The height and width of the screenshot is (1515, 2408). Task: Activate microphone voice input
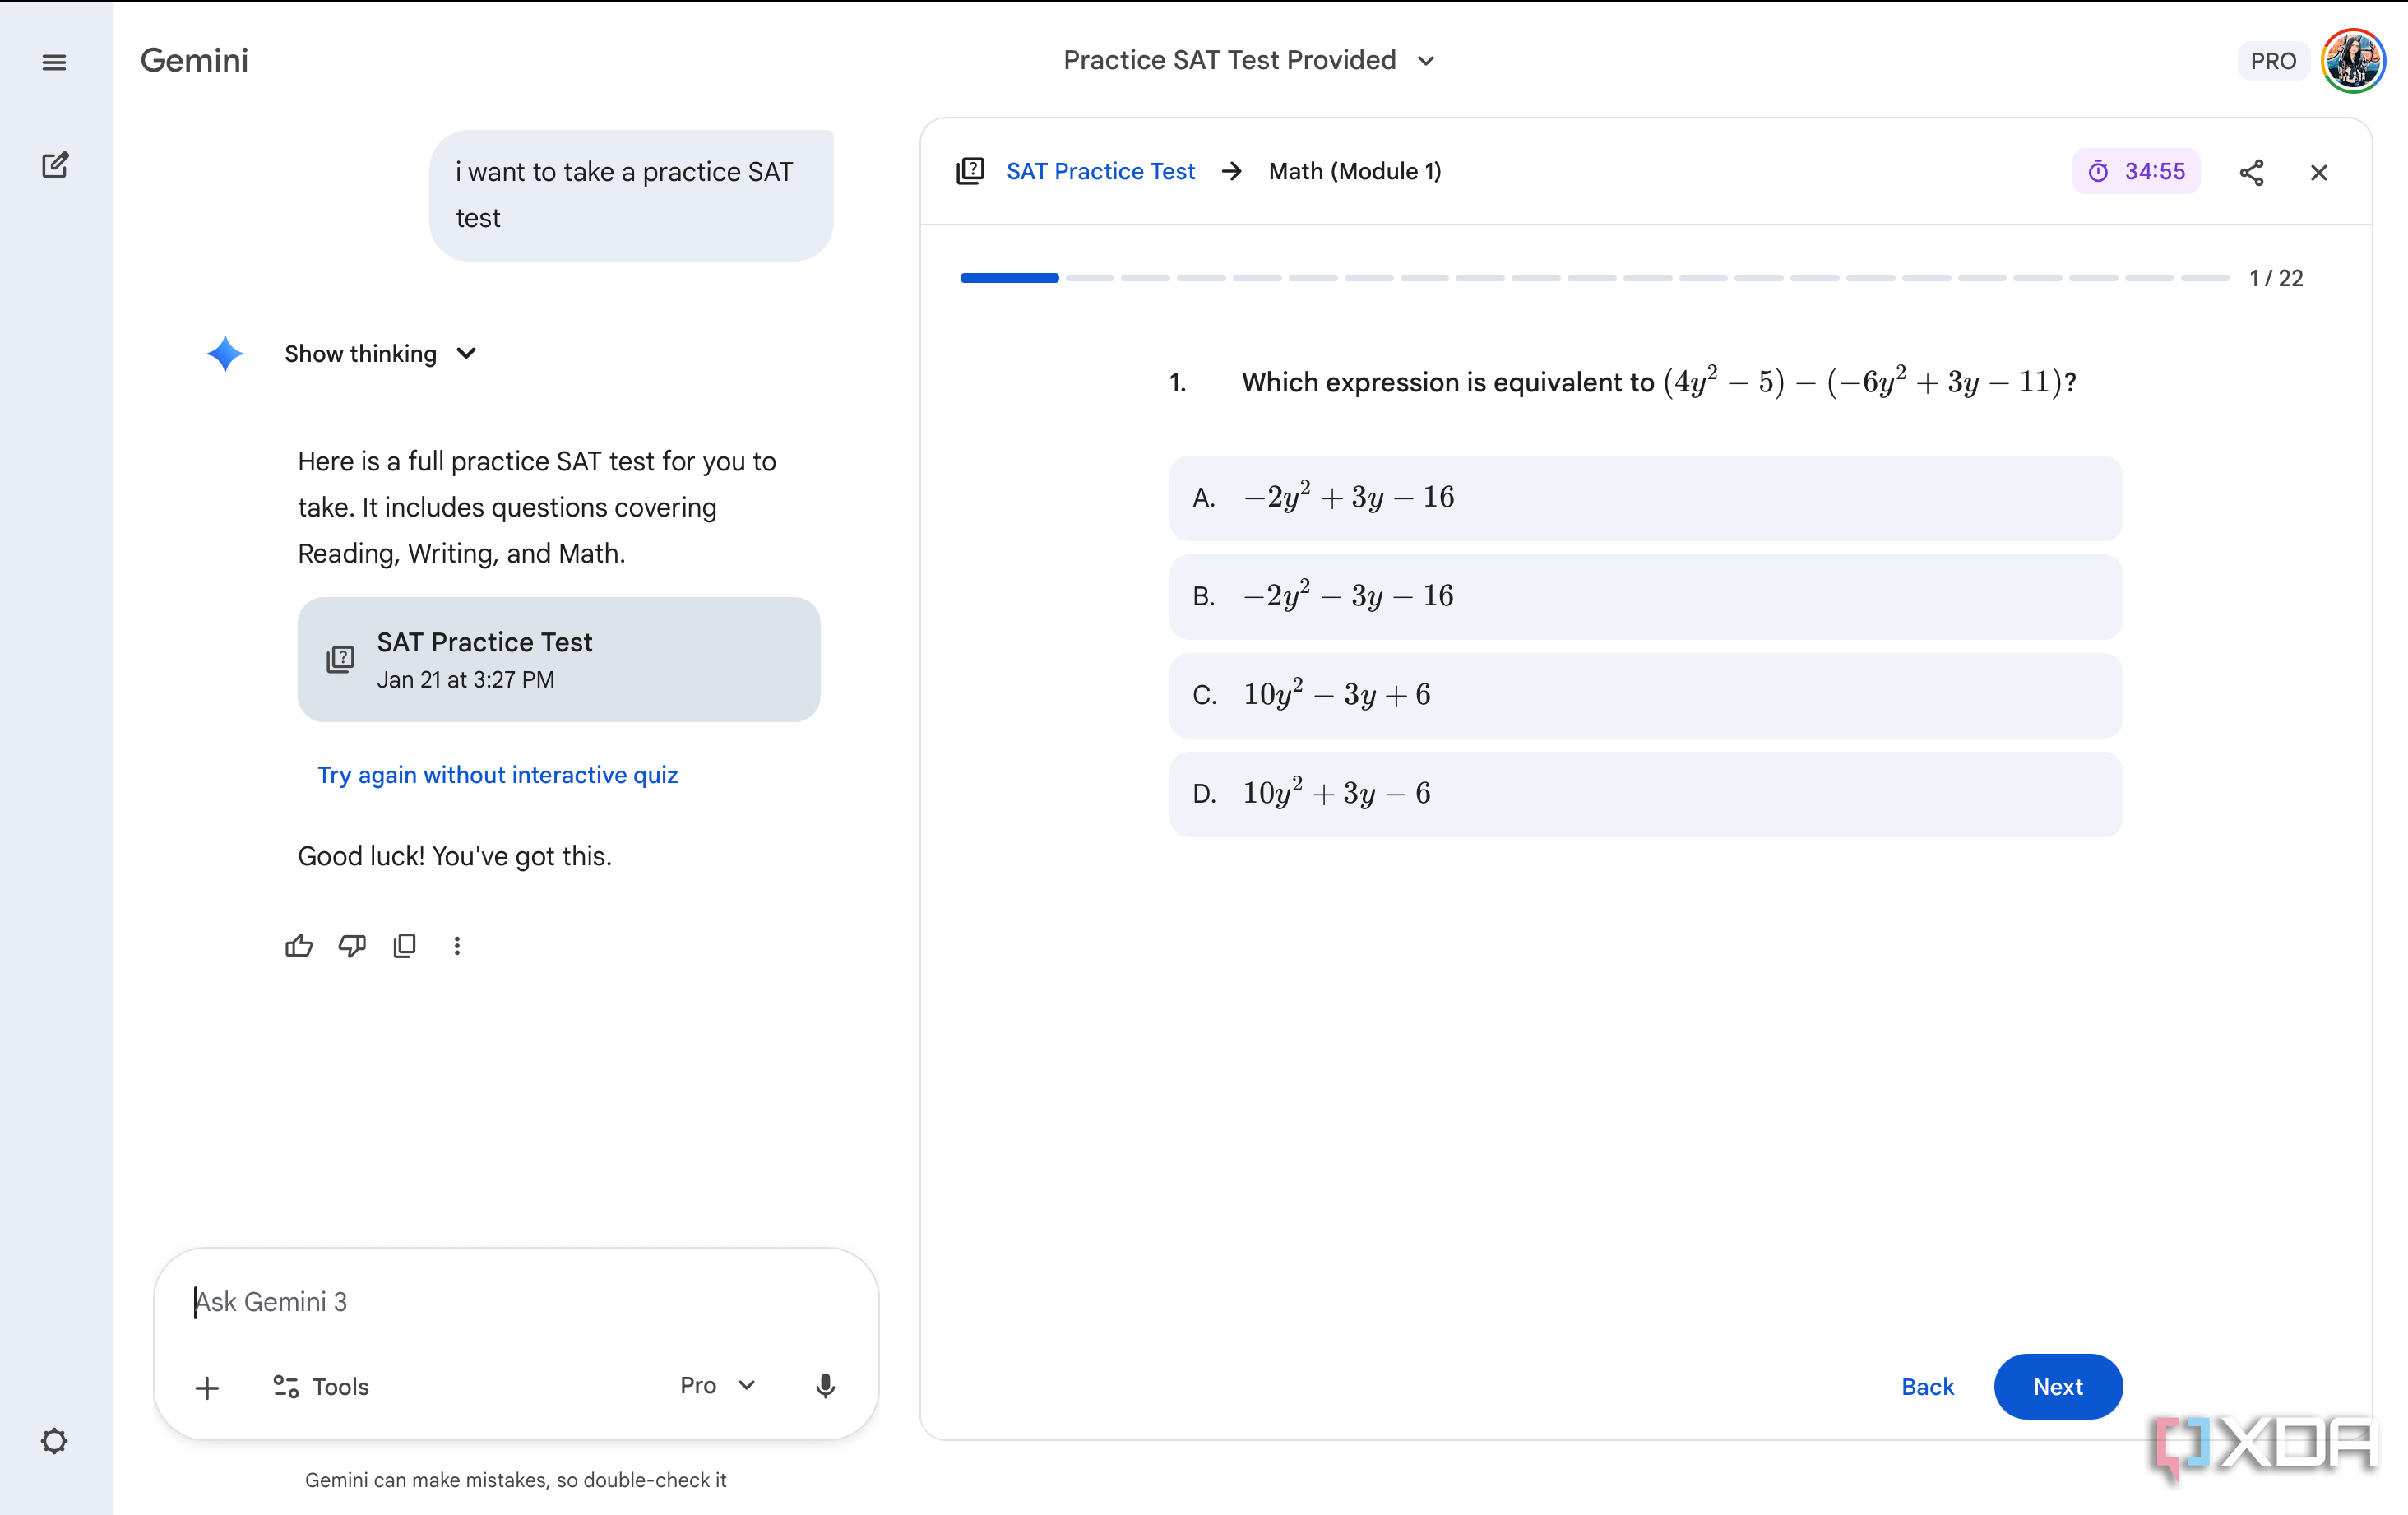point(825,1385)
